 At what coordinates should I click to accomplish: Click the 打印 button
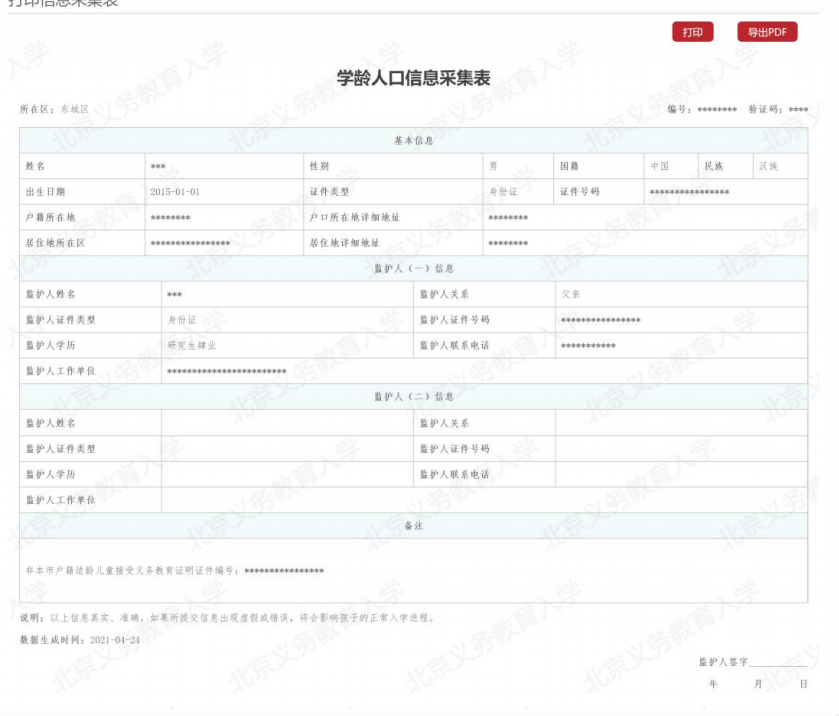692,32
